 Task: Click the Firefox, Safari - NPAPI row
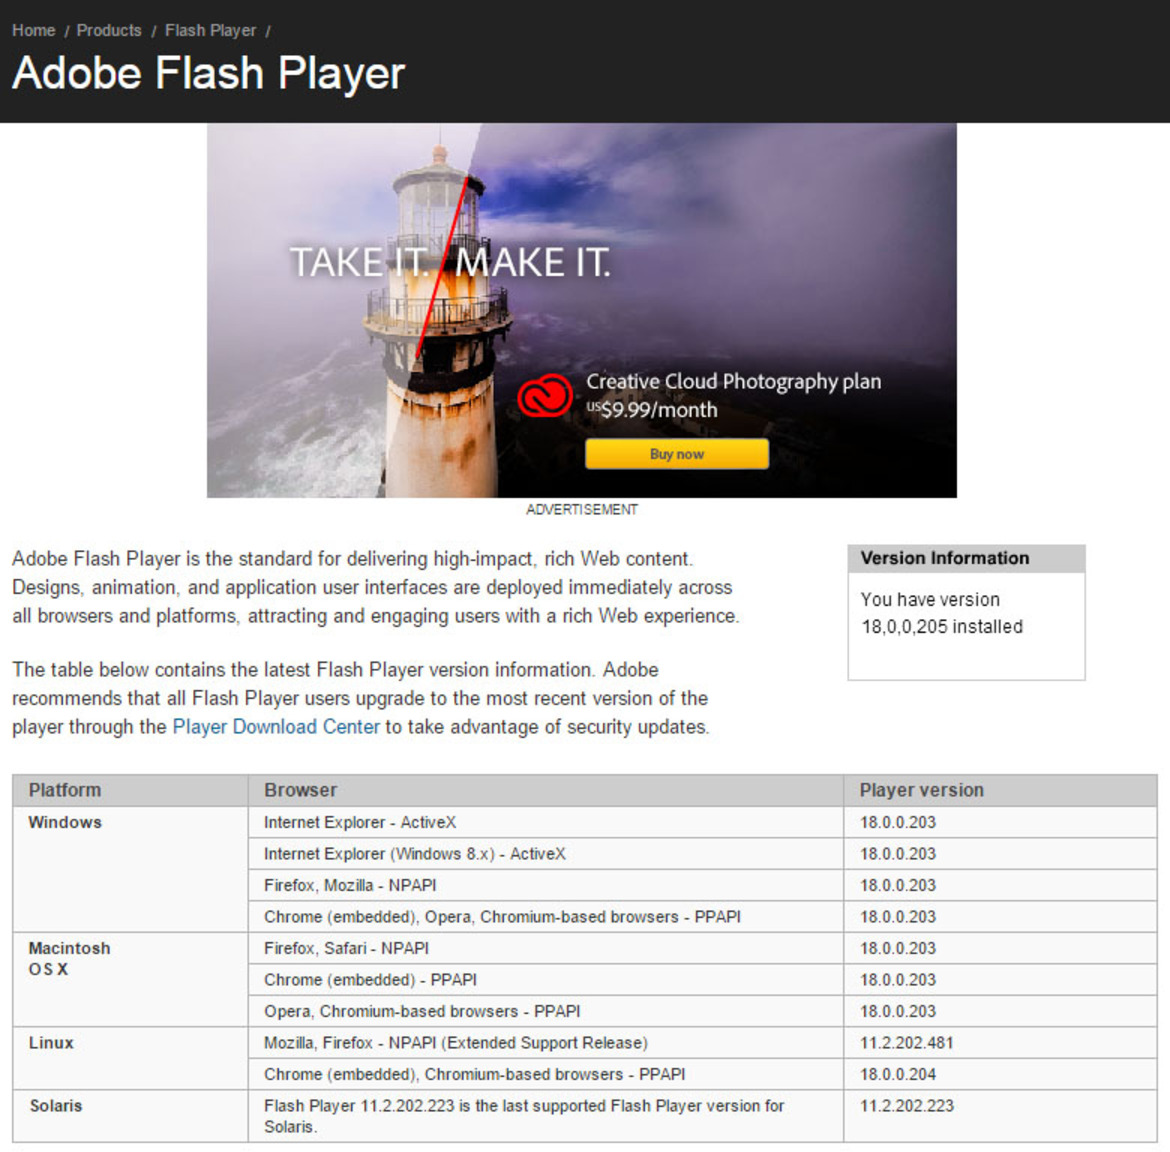pyautogui.click(x=545, y=948)
